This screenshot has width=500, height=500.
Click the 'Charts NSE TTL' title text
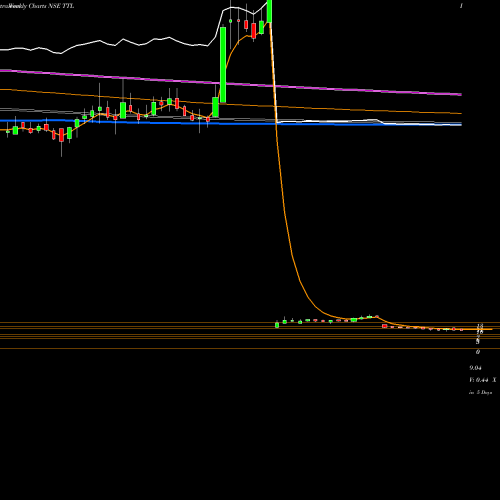[51, 6]
